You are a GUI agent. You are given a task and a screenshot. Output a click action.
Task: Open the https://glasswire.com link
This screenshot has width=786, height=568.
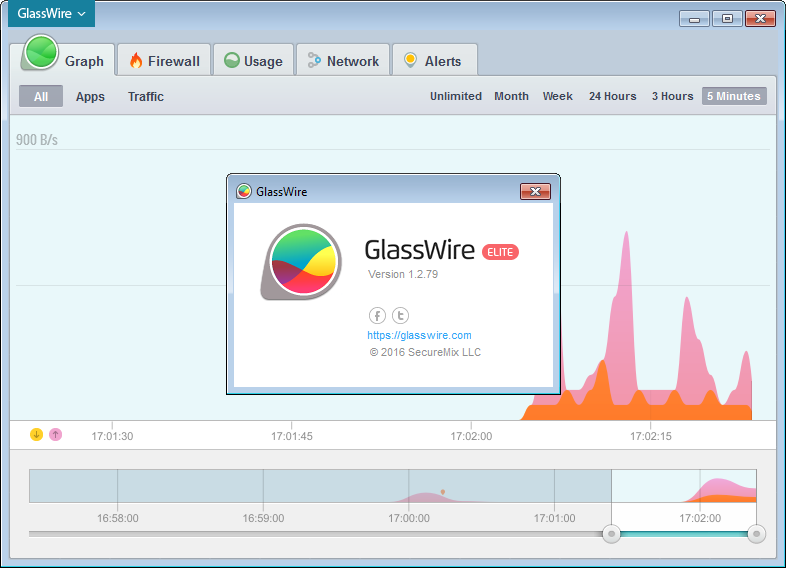(419, 335)
